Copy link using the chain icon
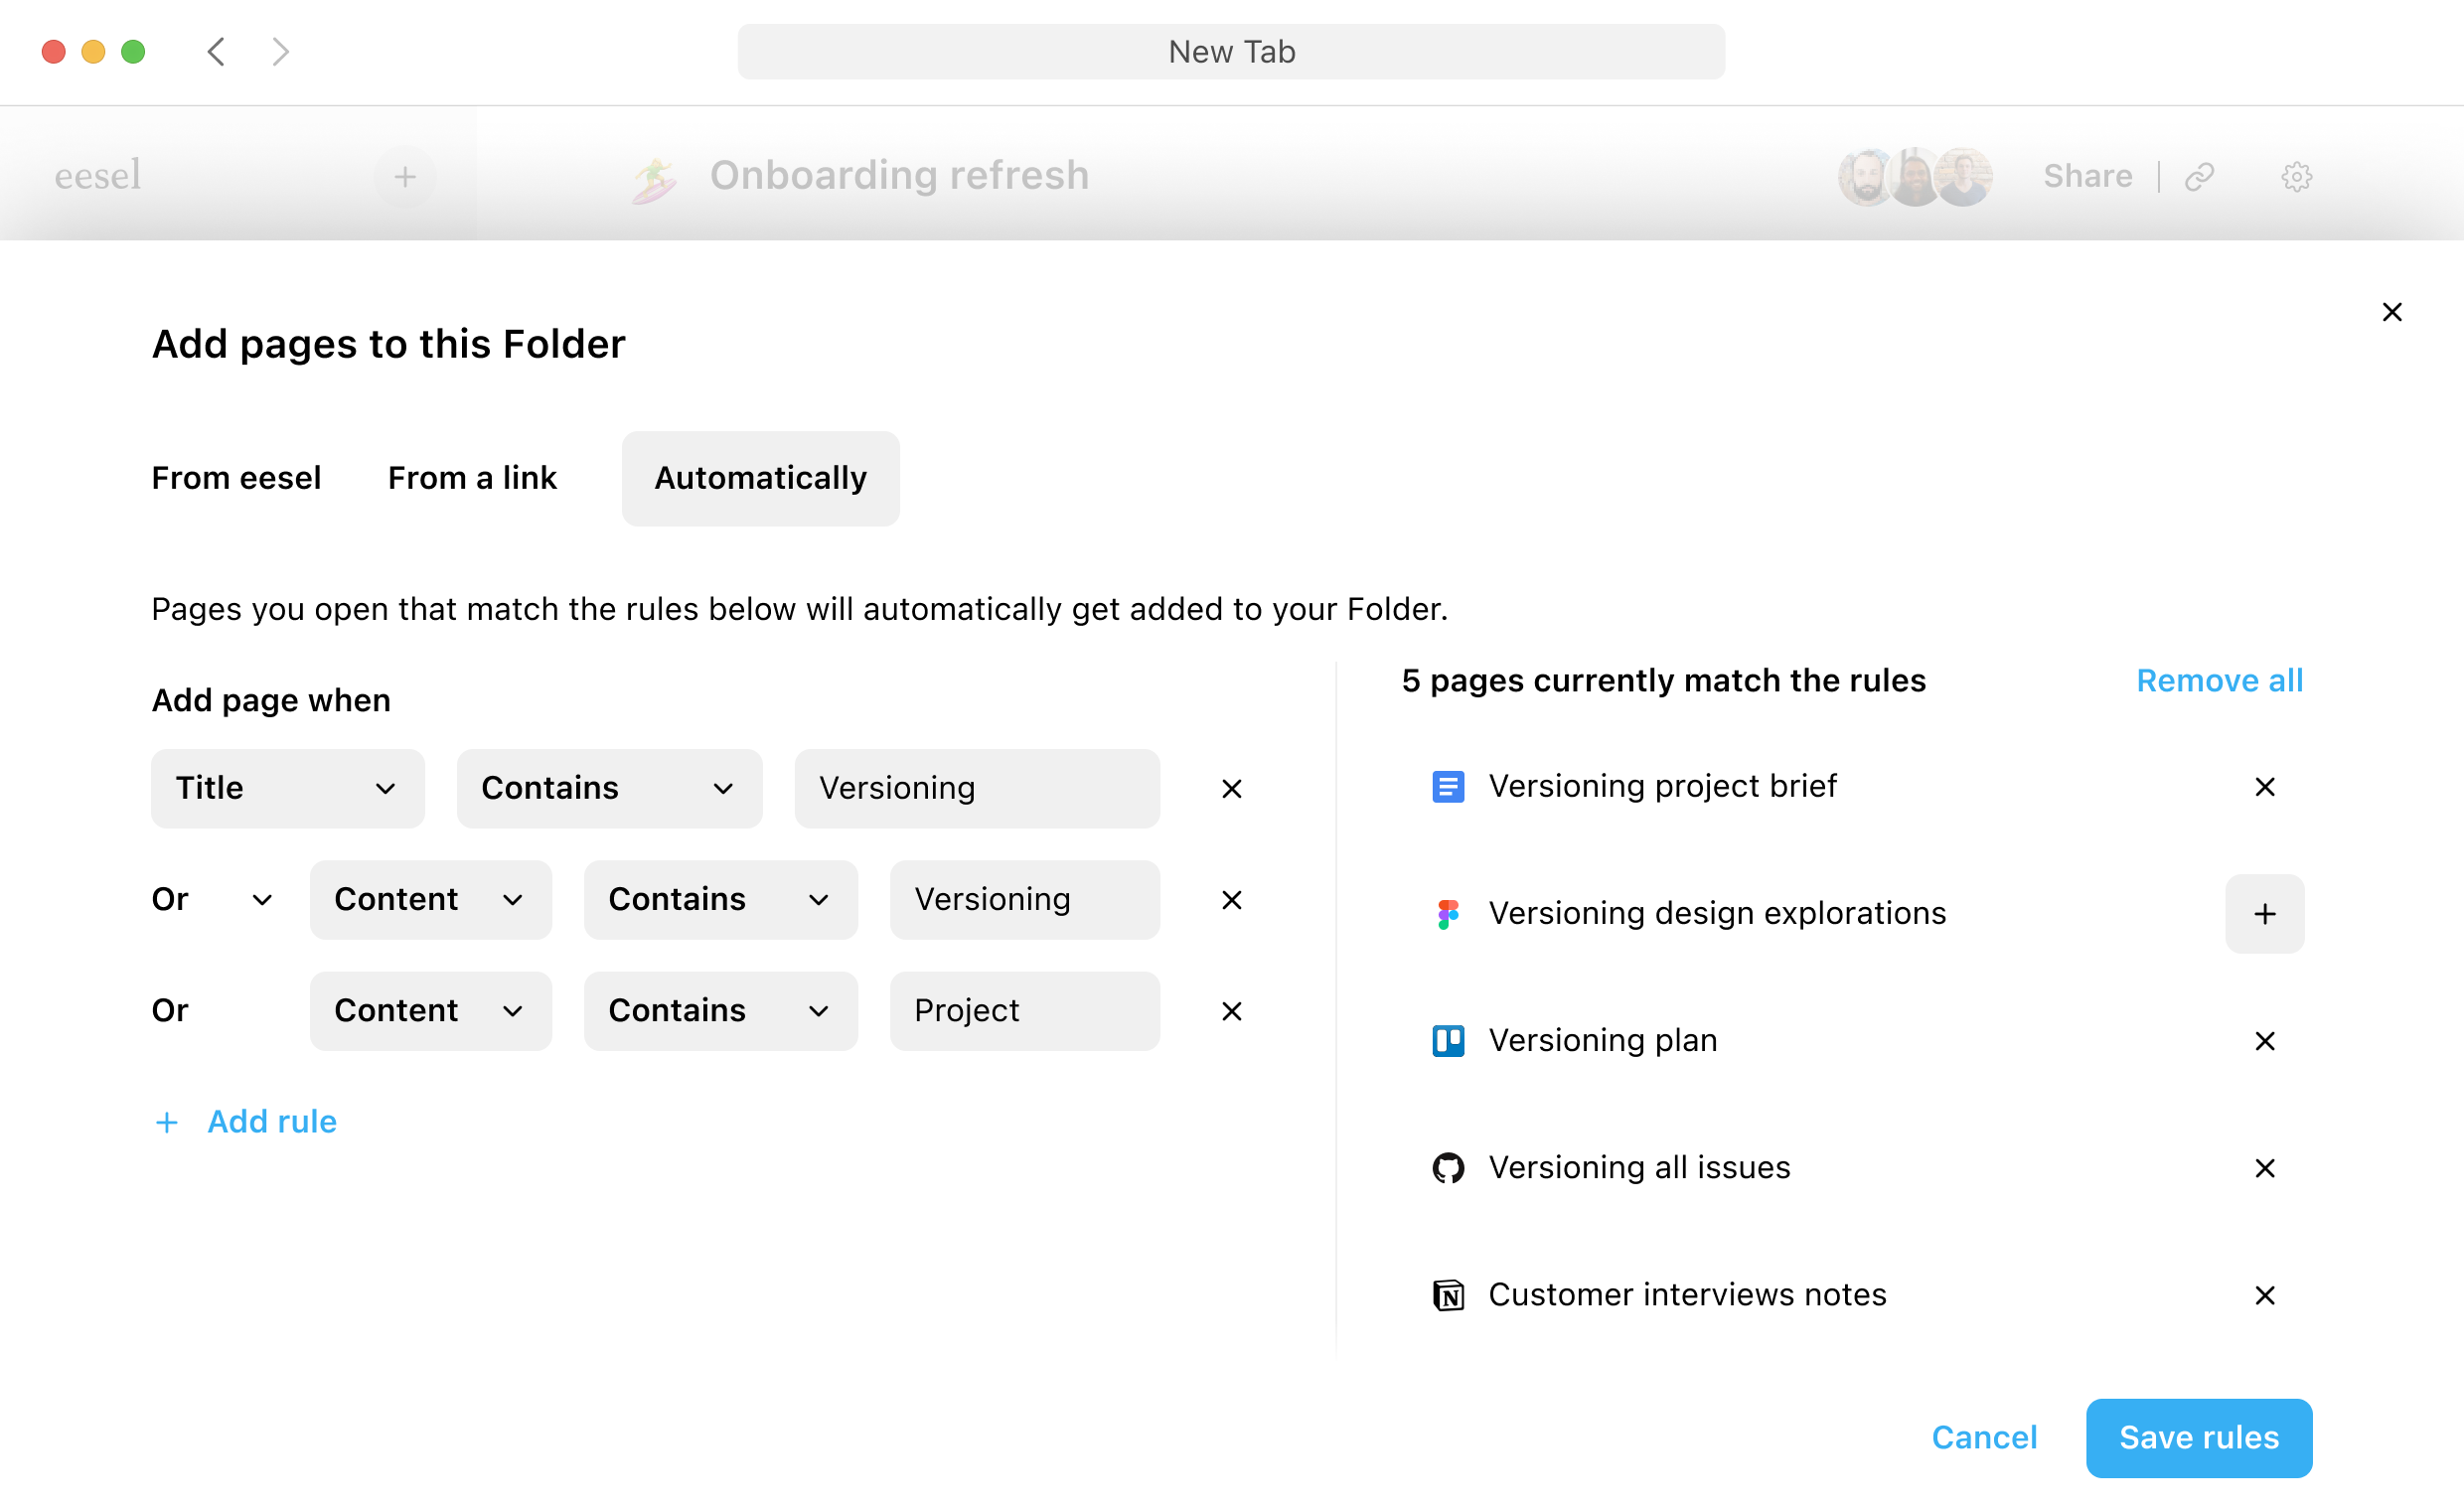Screen dimensions: 2464x1510 (2199, 177)
